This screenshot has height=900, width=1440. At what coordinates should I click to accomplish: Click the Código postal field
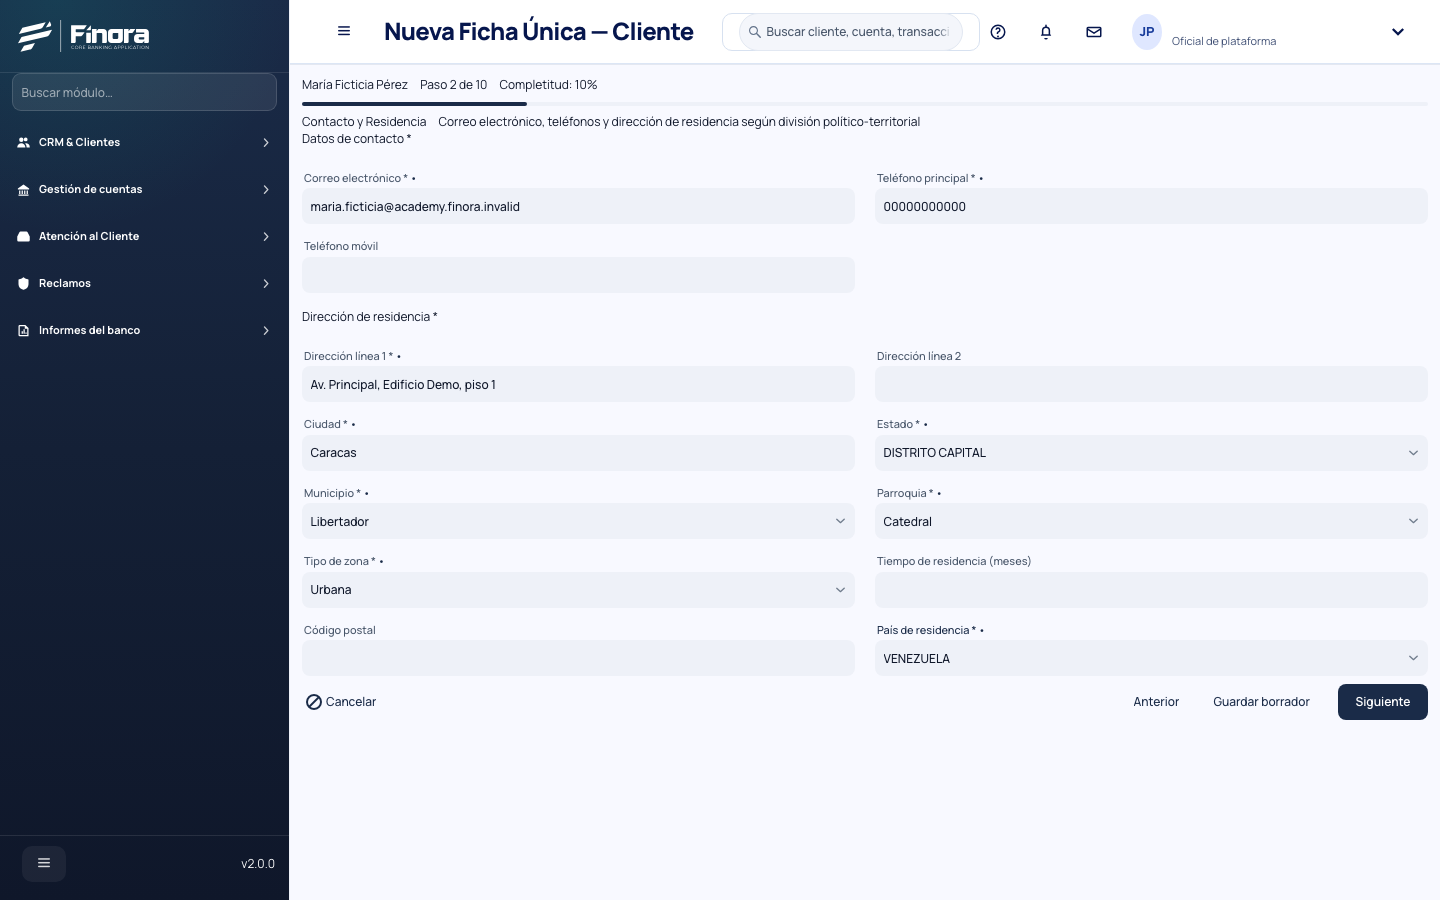(578, 658)
